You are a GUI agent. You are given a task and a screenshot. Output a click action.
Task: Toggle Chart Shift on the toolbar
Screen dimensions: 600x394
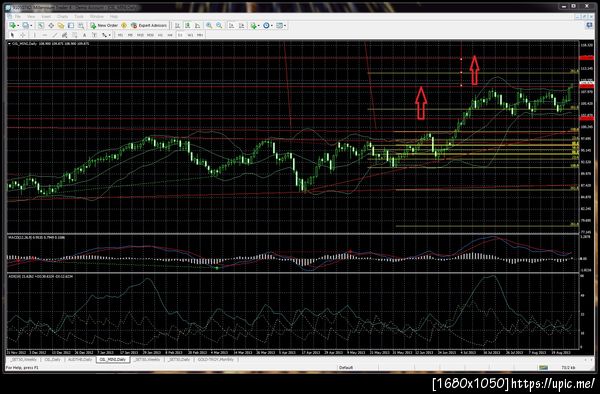click(241, 25)
